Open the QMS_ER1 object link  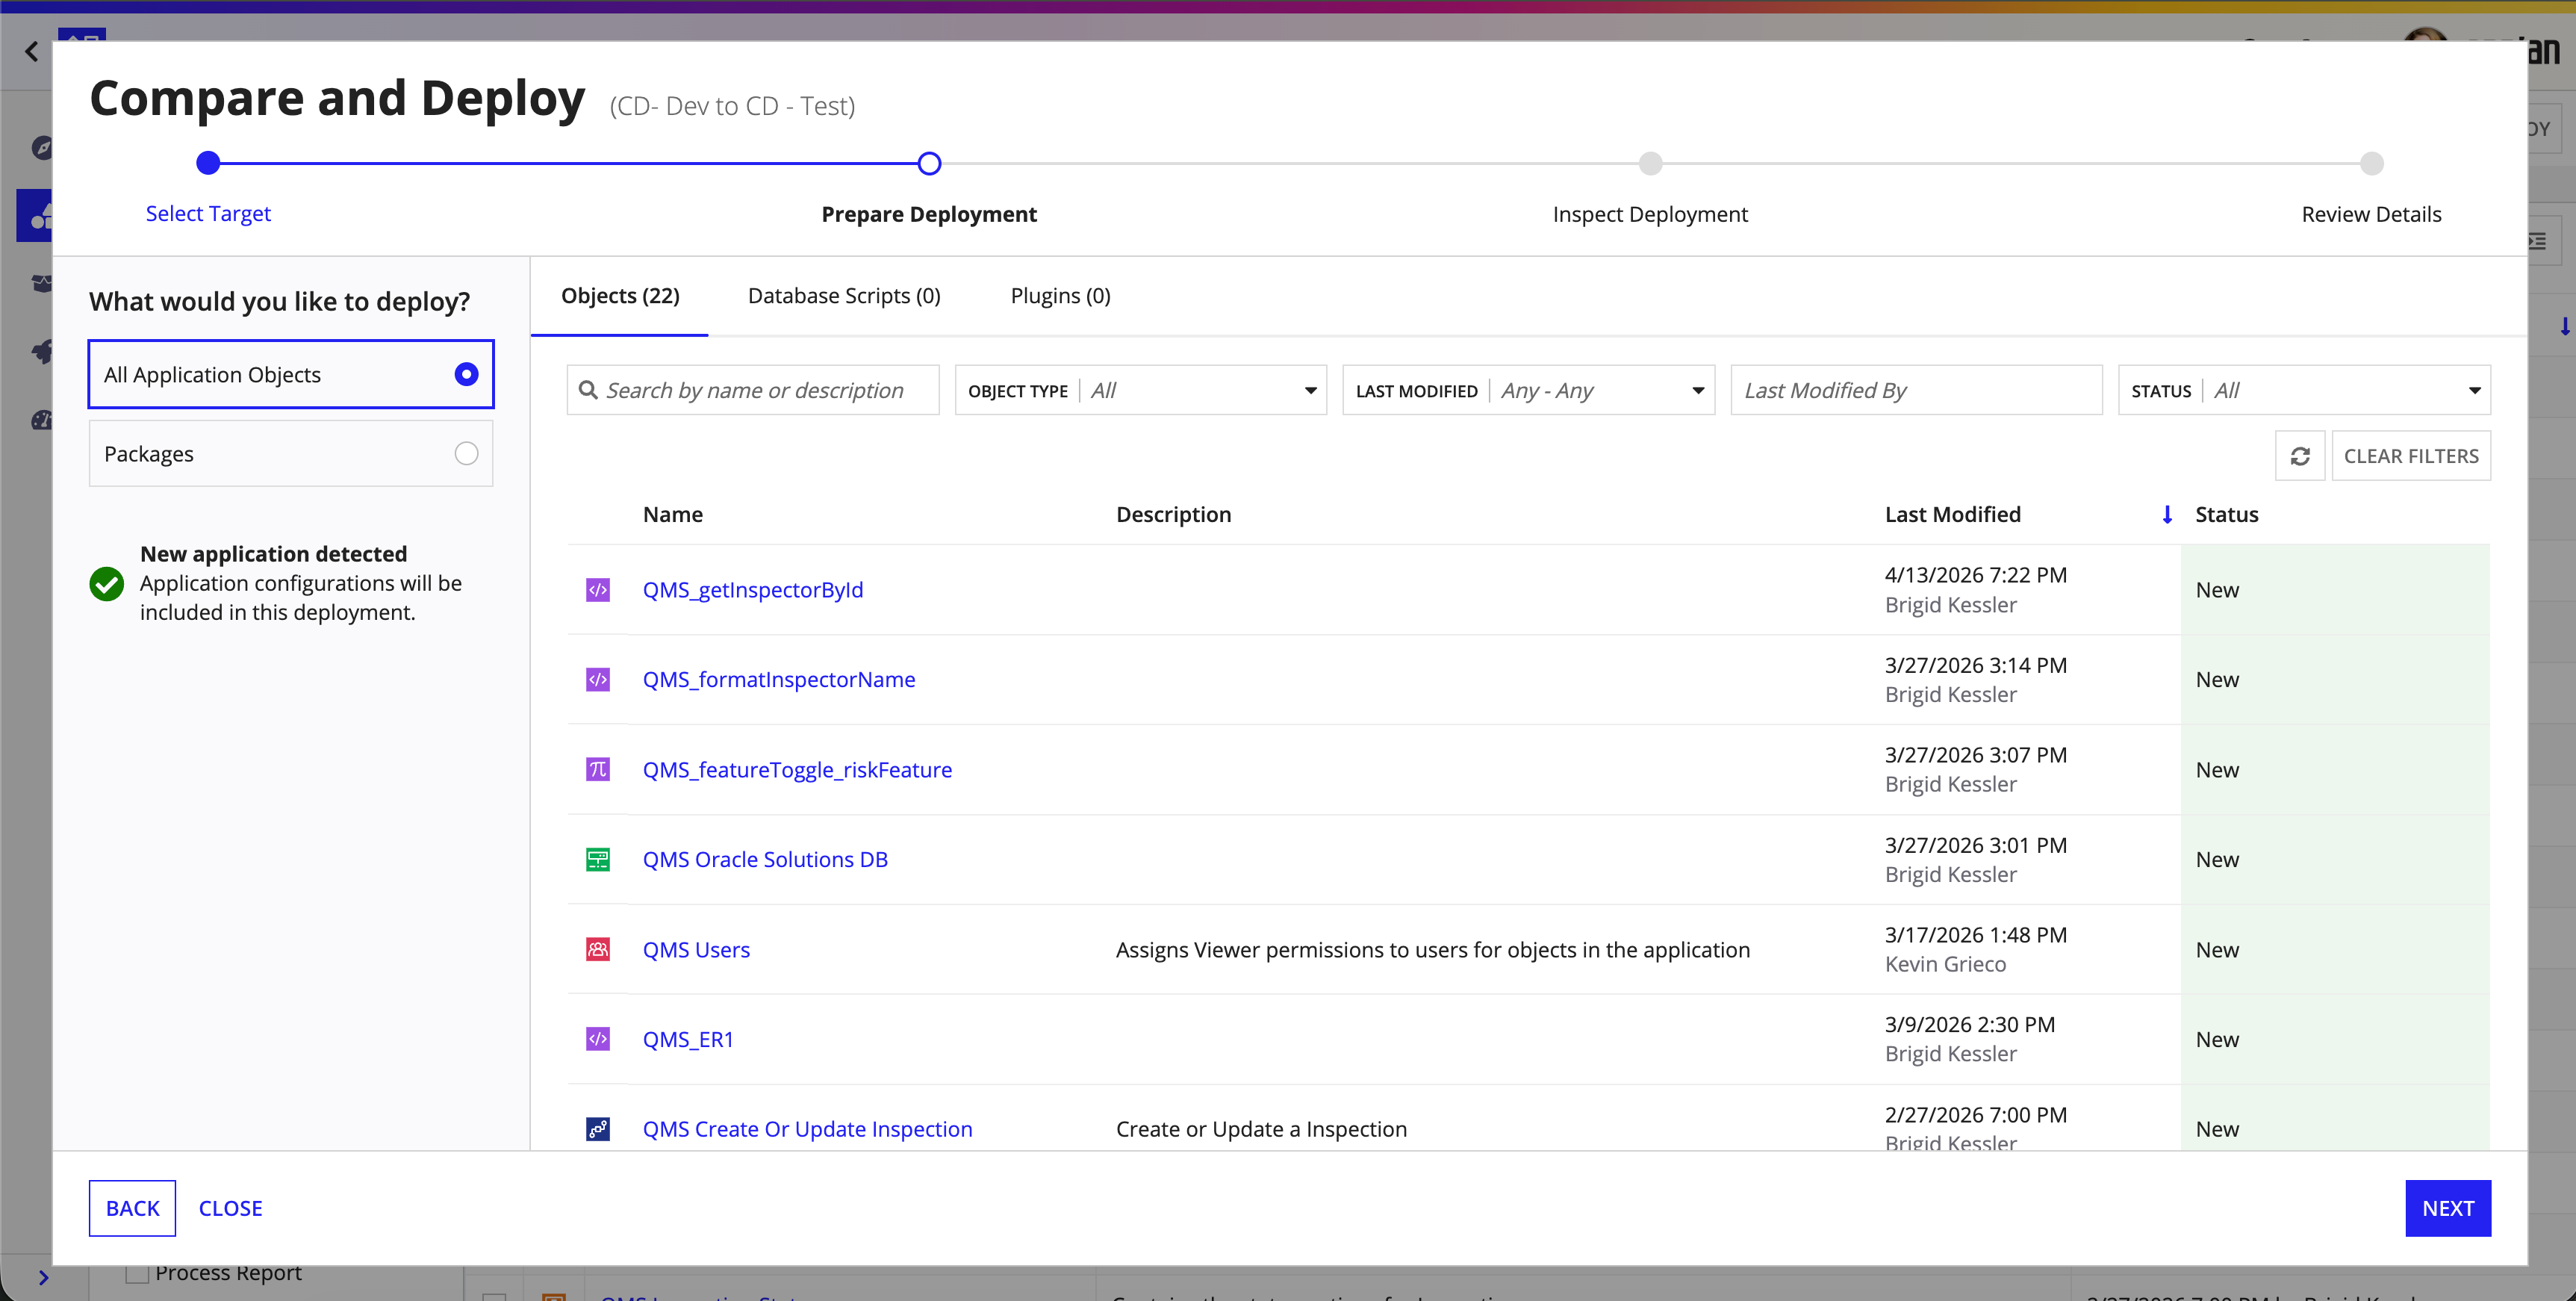(x=688, y=1040)
